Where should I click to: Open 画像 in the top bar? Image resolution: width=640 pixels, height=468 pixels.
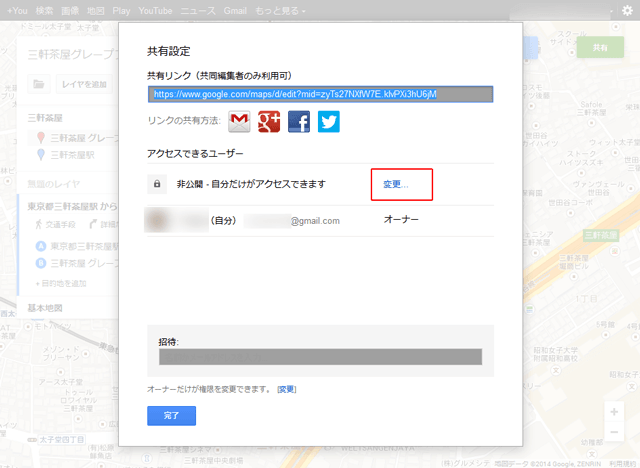(70, 11)
